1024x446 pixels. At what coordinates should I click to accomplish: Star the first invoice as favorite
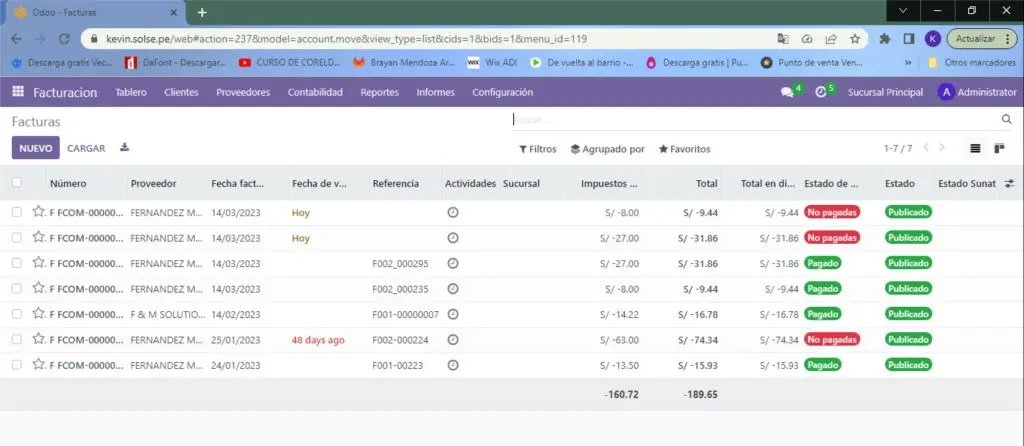pos(38,212)
